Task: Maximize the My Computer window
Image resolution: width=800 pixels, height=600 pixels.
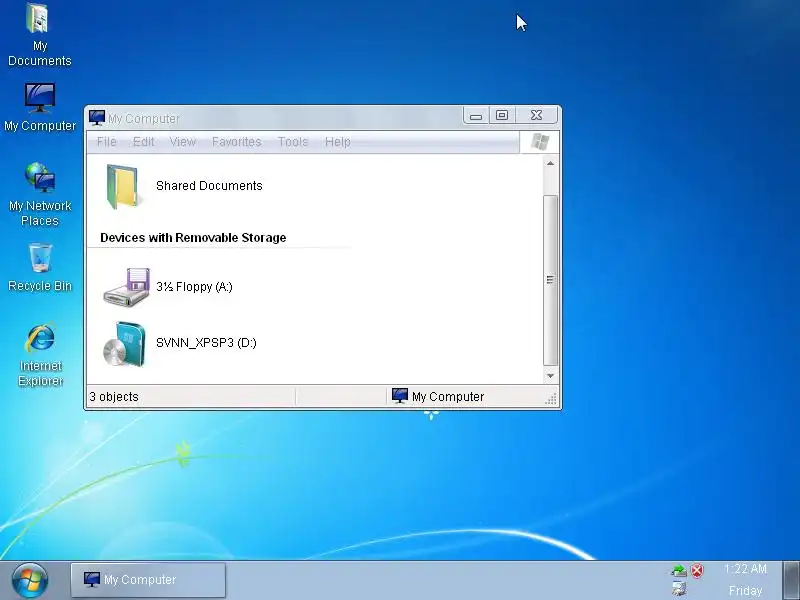Action: click(x=502, y=116)
